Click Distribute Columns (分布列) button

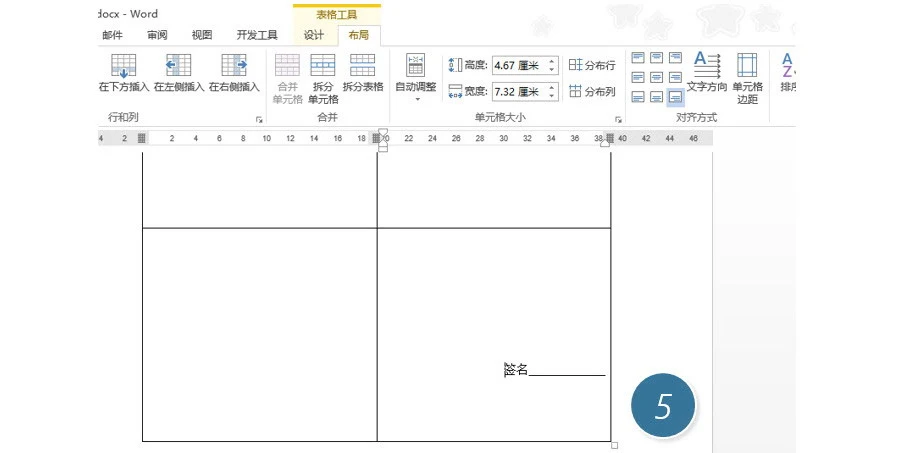(x=591, y=92)
